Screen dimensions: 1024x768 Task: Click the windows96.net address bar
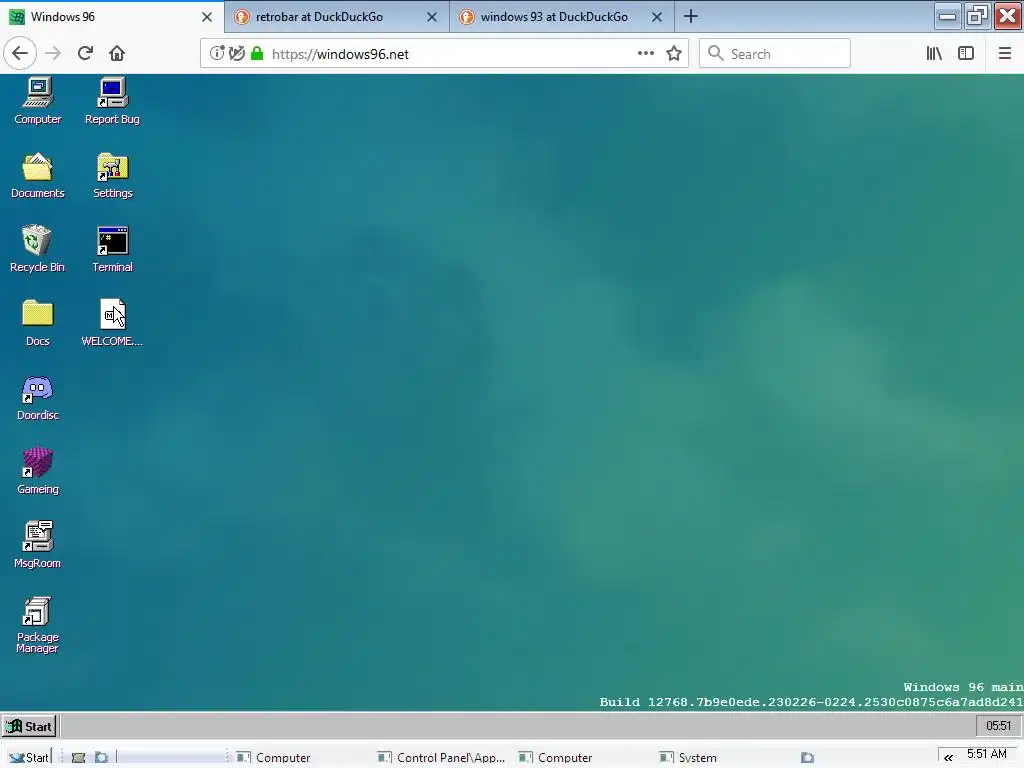444,54
